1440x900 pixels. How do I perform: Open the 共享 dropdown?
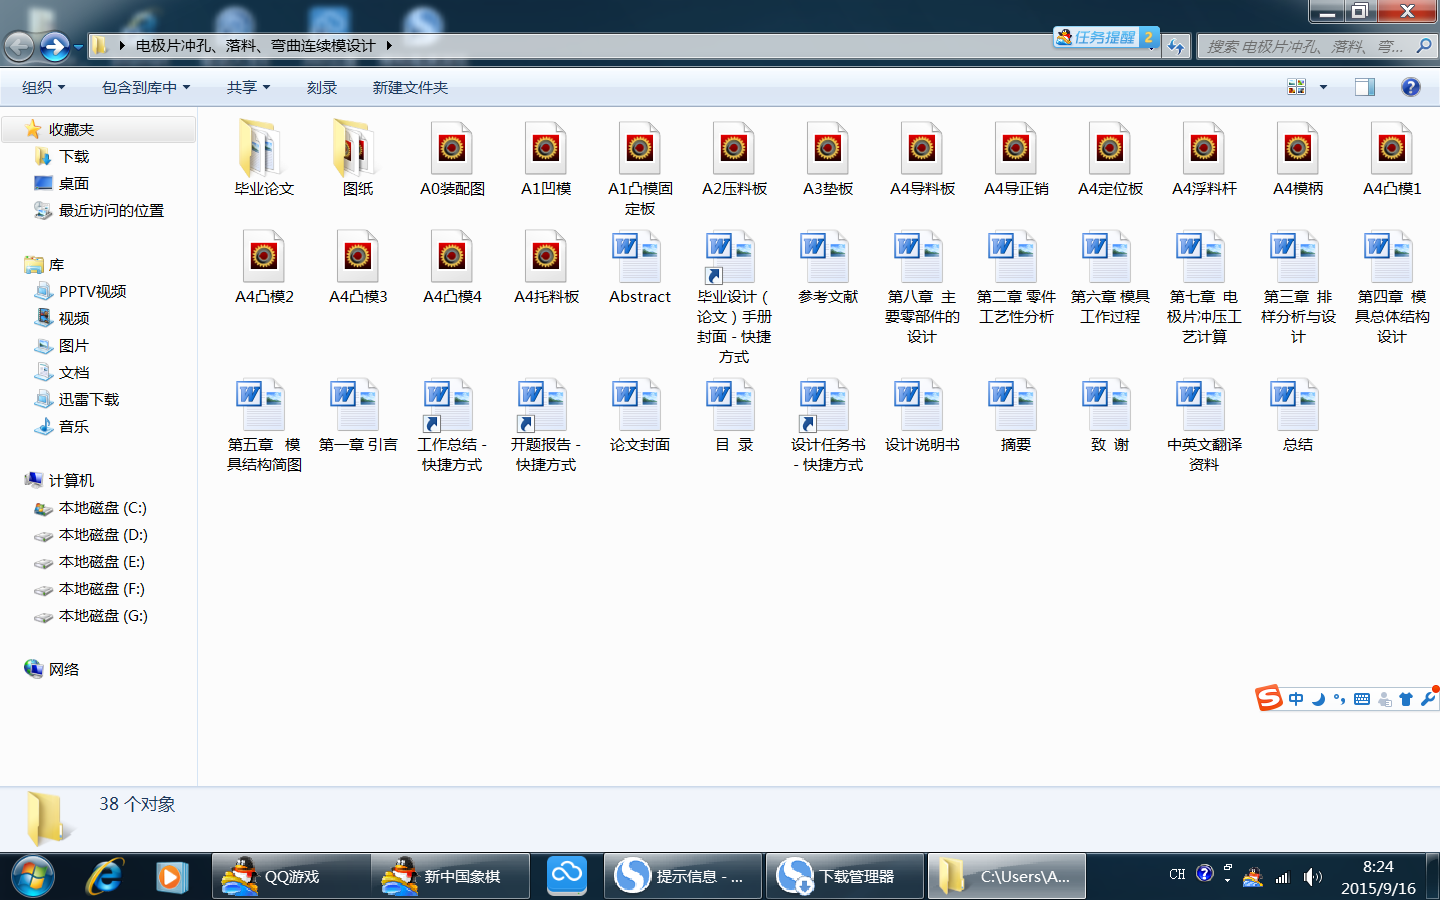[247, 87]
